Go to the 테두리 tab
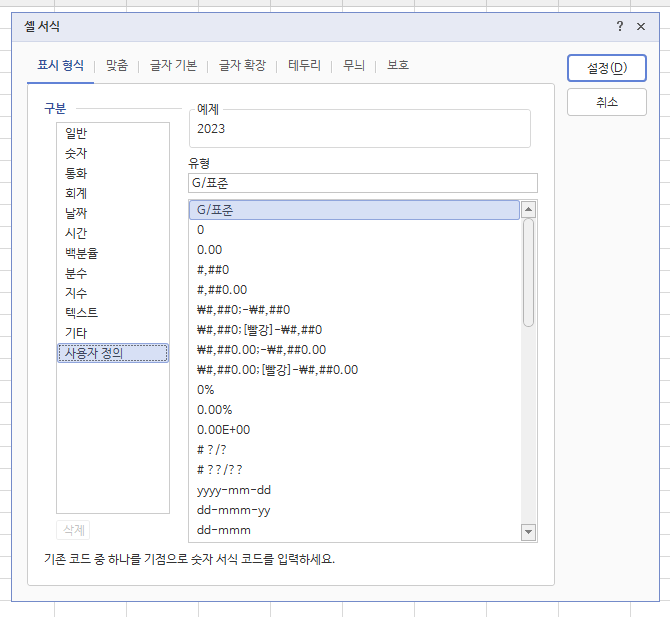This screenshot has height=617, width=670. (304, 65)
